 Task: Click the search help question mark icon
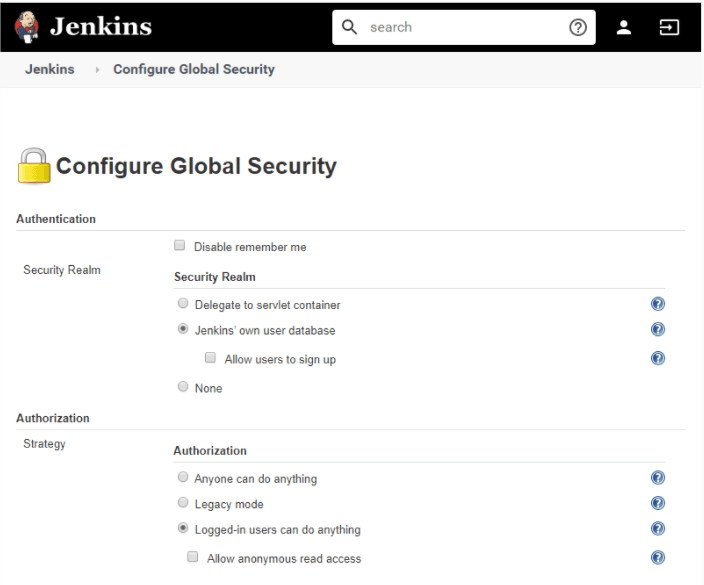click(x=577, y=28)
